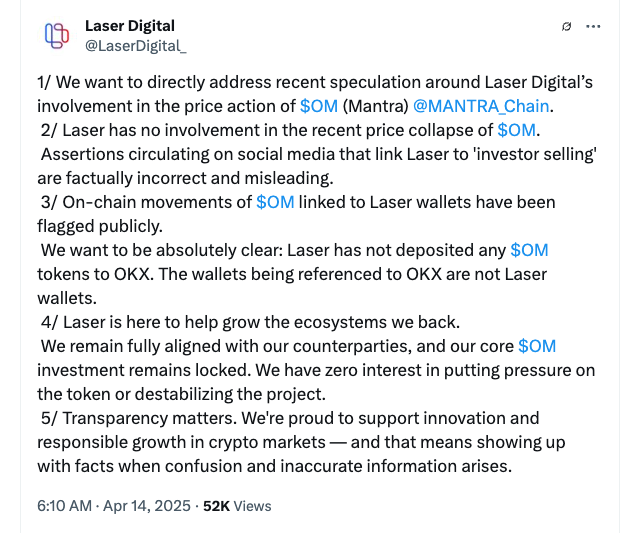The image size is (641, 533).
Task: Click $OM after "recent price collapse of"
Action: [516, 129]
